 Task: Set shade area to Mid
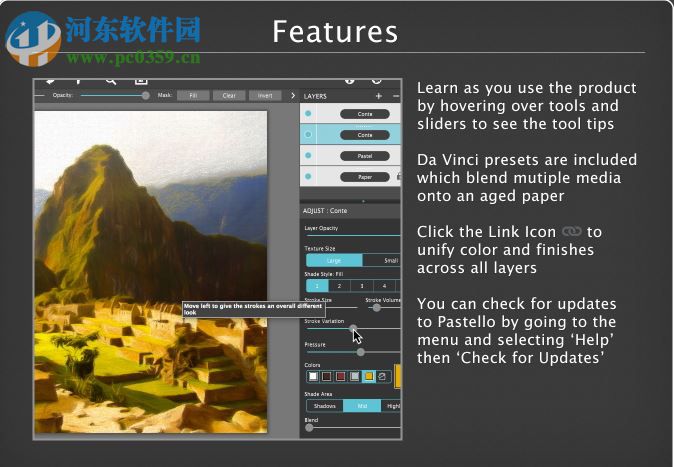click(362, 406)
